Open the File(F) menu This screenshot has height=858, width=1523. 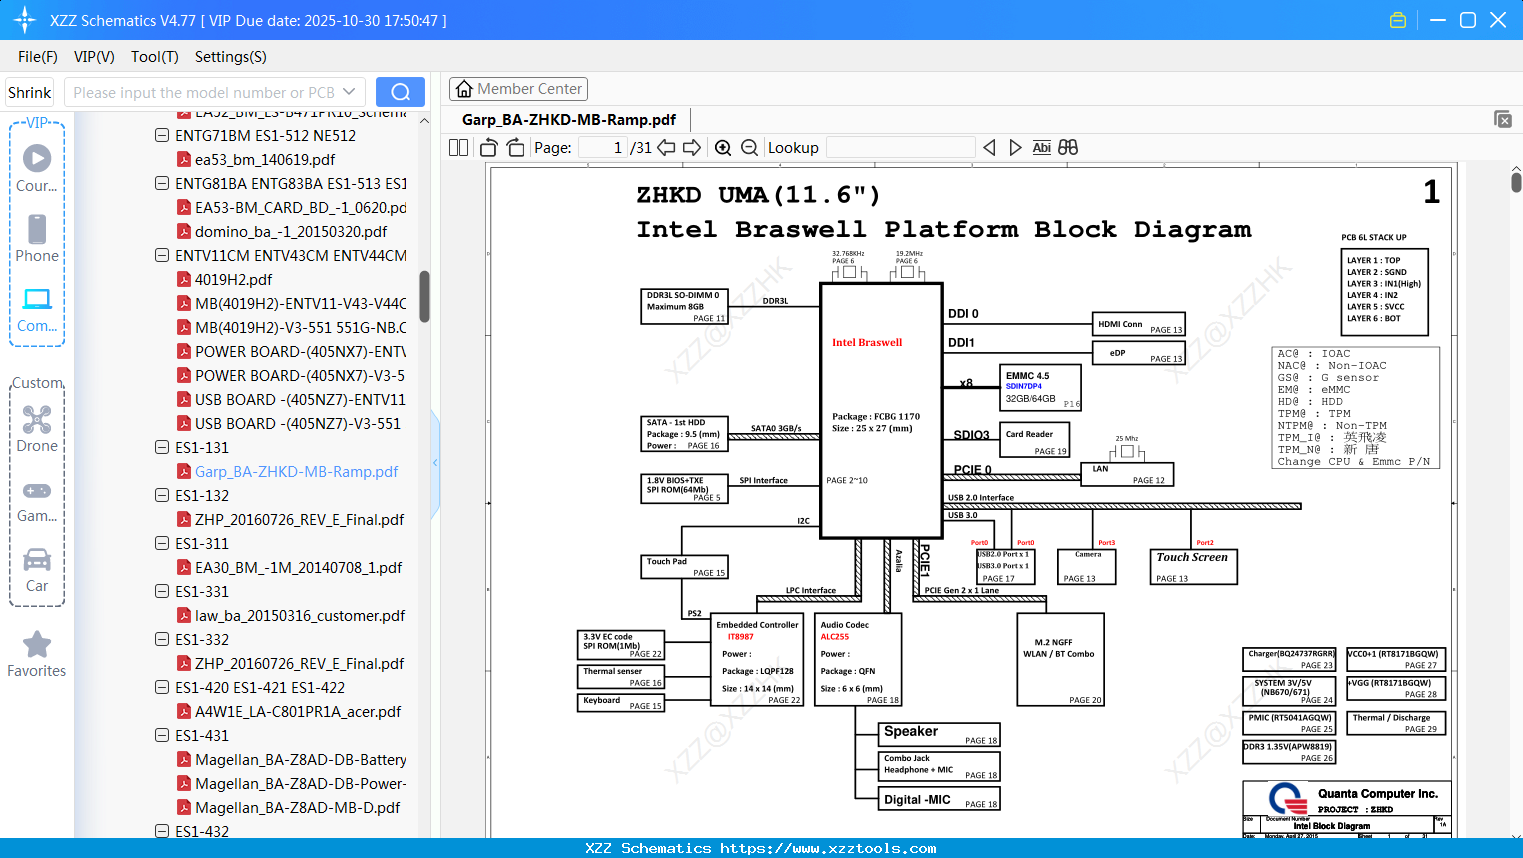point(38,57)
